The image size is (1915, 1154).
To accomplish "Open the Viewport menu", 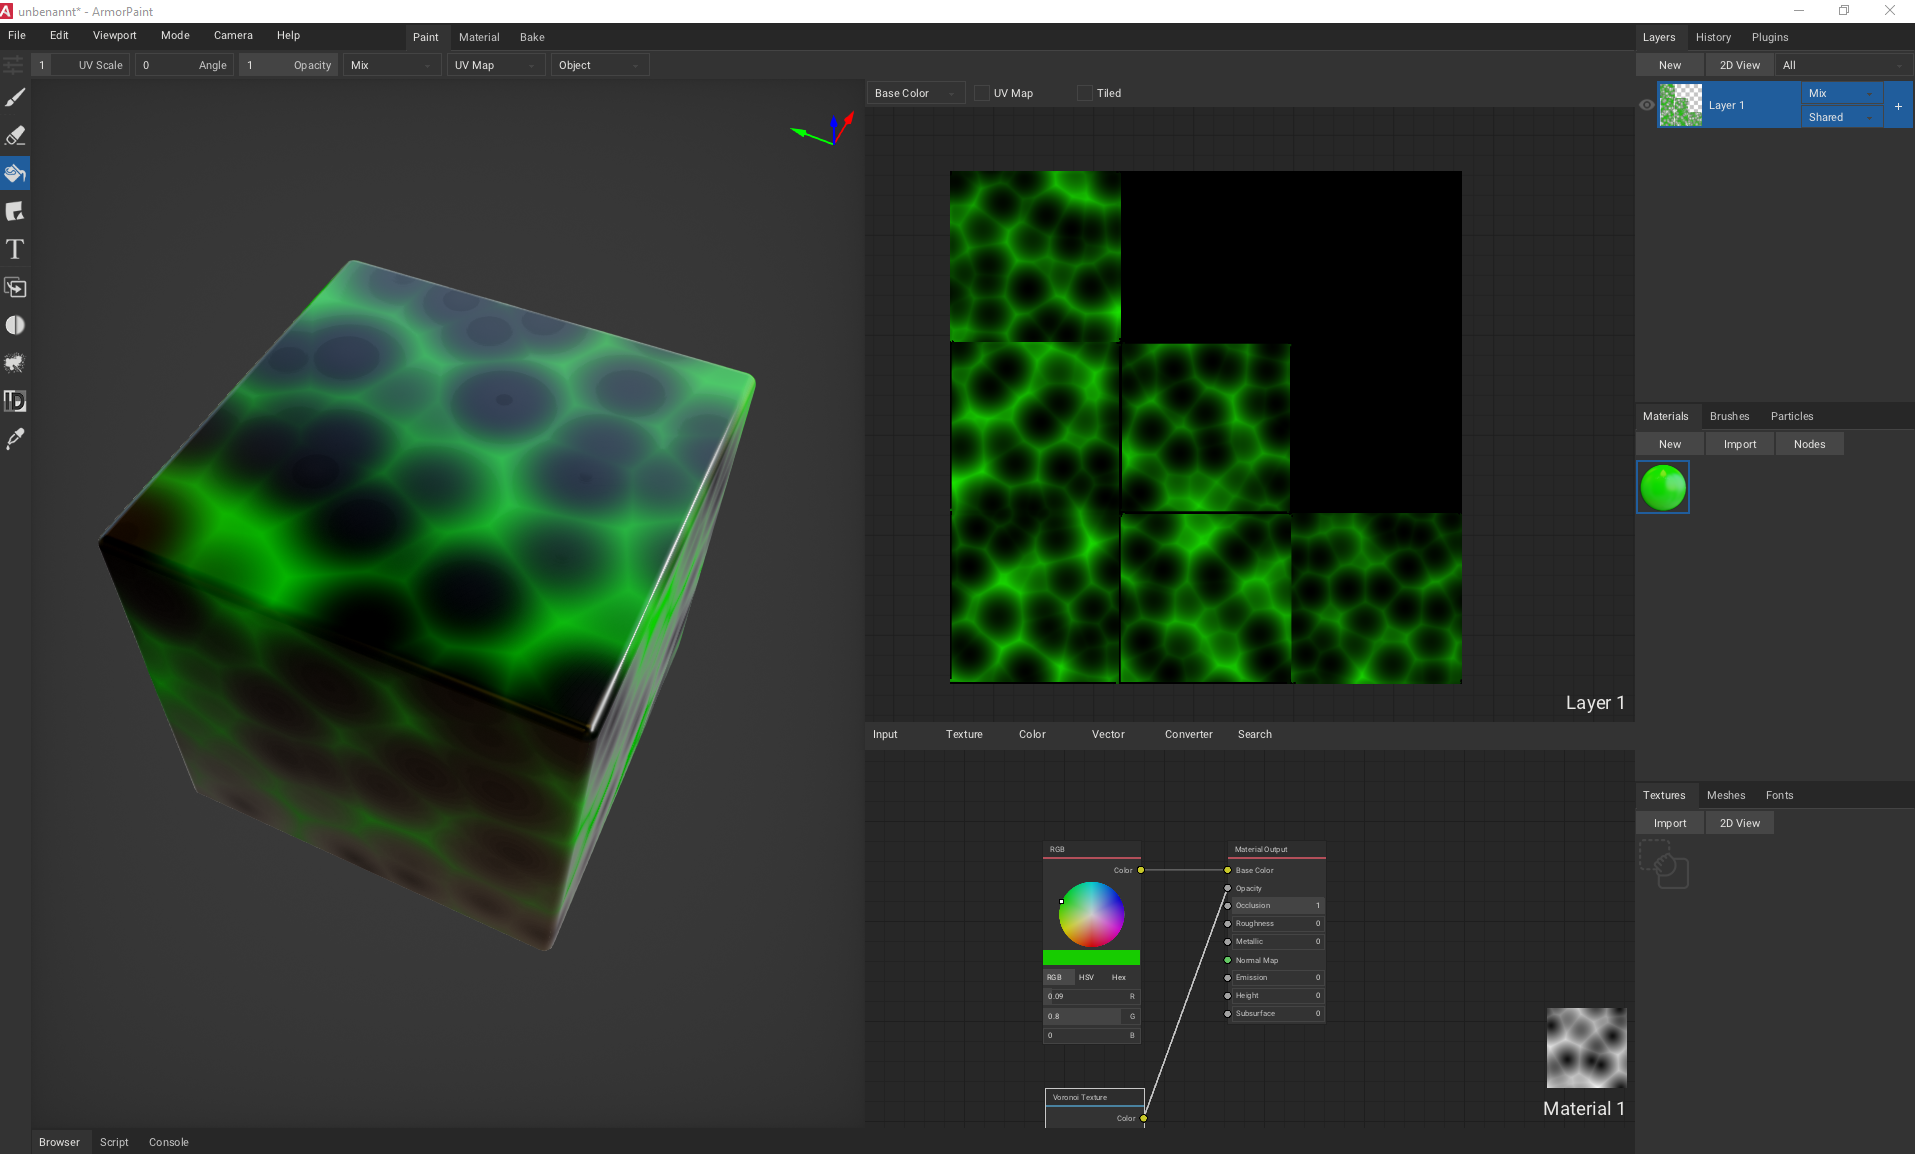I will click(114, 35).
